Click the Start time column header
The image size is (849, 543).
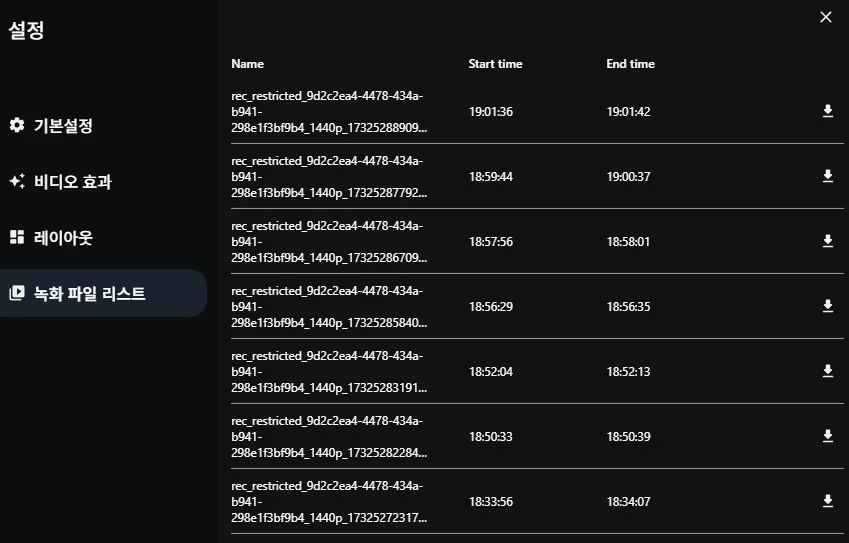pyautogui.click(x=495, y=64)
